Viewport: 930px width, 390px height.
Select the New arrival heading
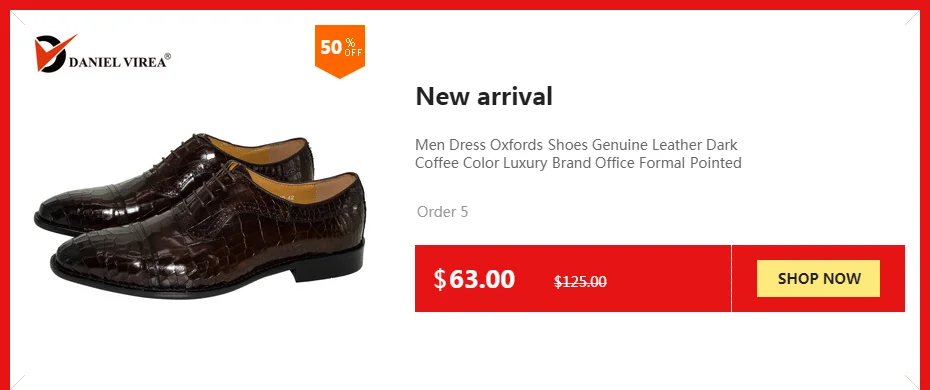pyautogui.click(x=484, y=96)
